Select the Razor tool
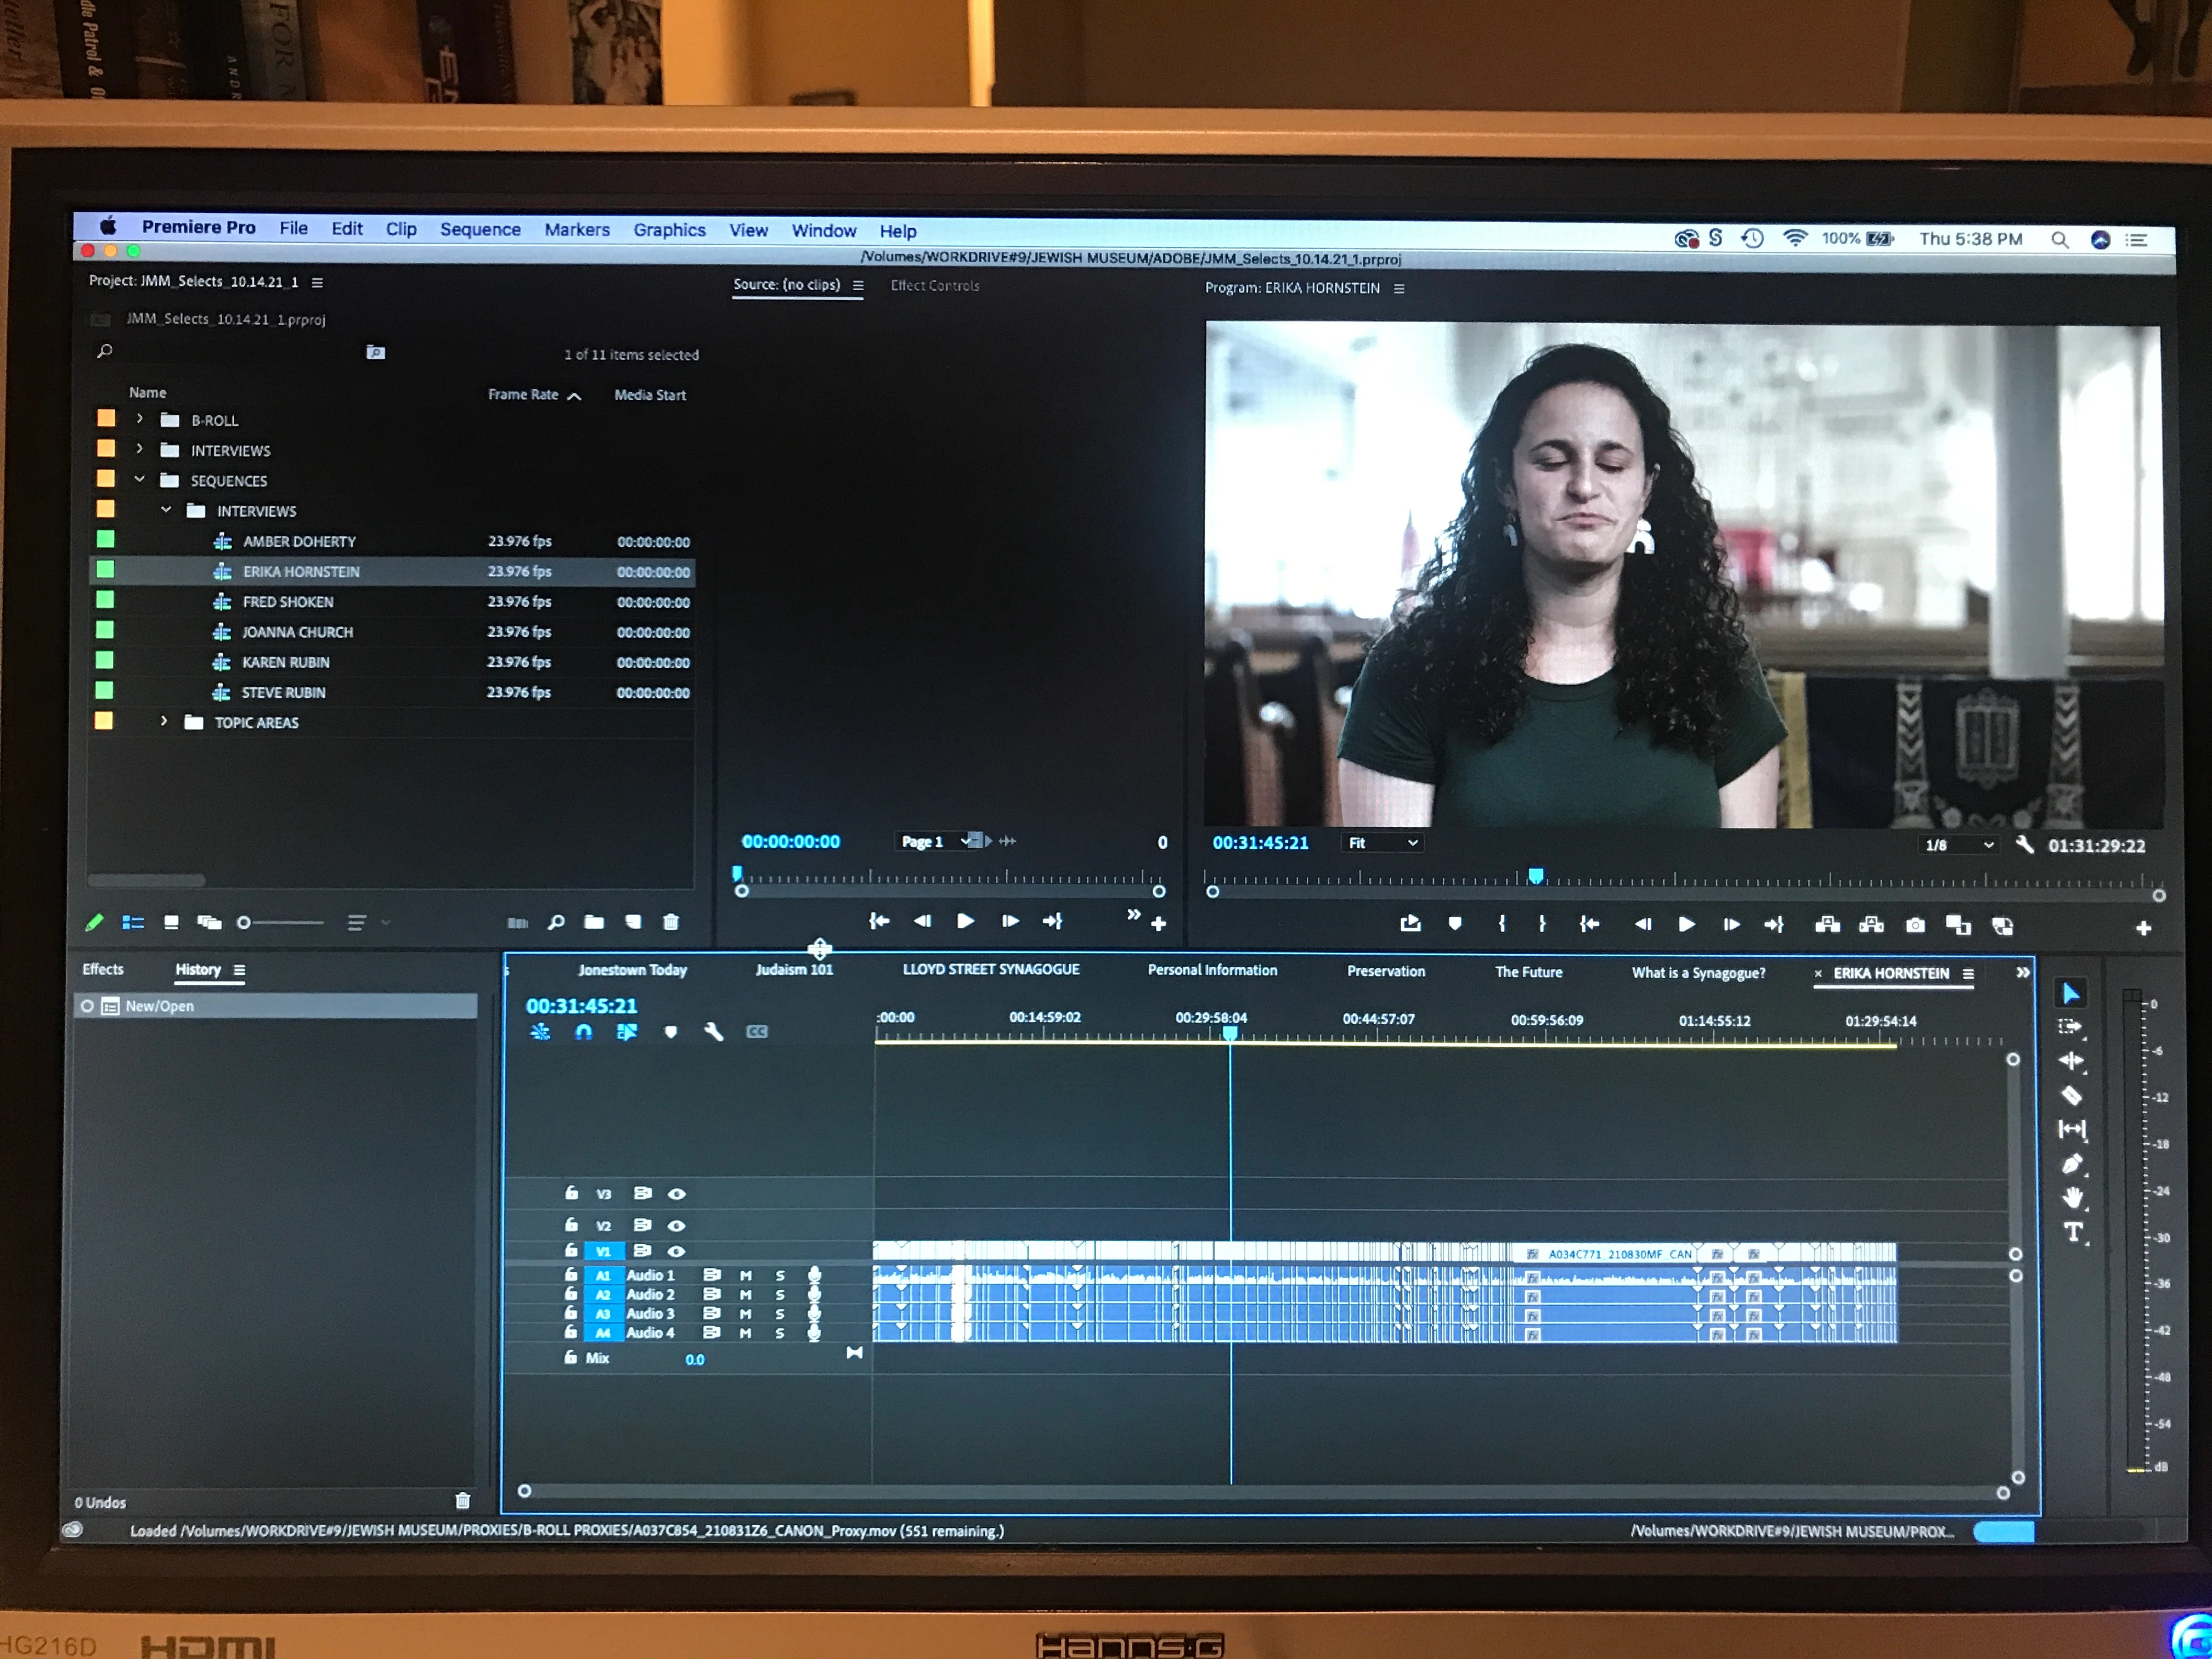This screenshot has height=1659, width=2212. [x=2071, y=1096]
